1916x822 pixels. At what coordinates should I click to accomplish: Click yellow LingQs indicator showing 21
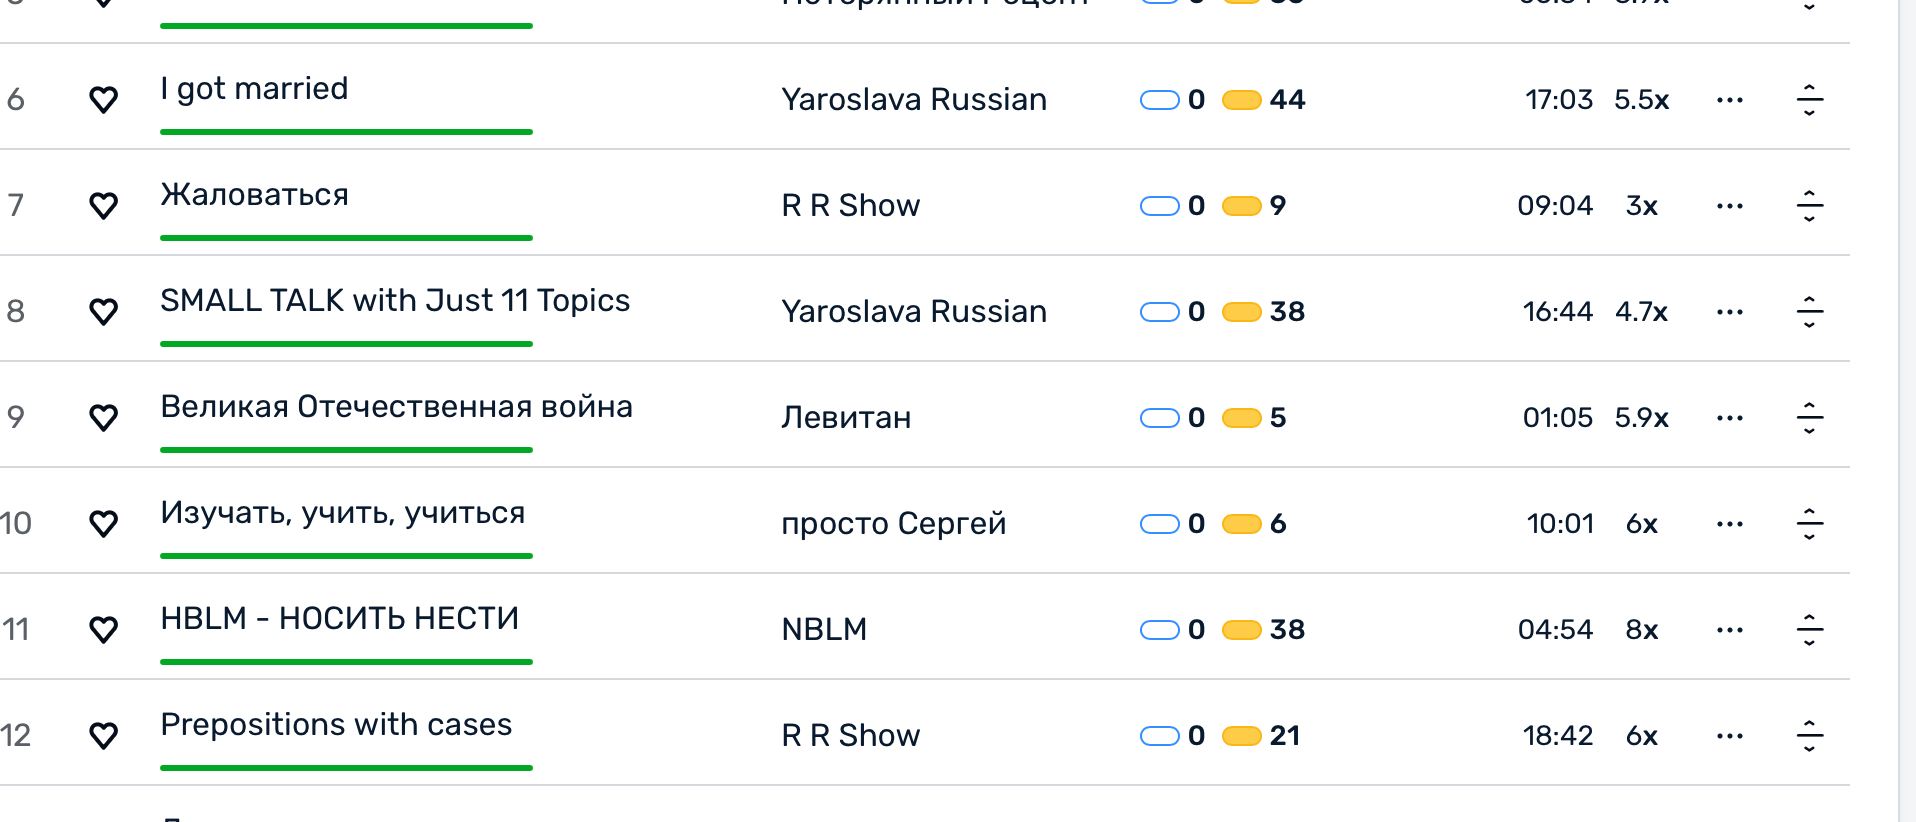[x=1242, y=736]
